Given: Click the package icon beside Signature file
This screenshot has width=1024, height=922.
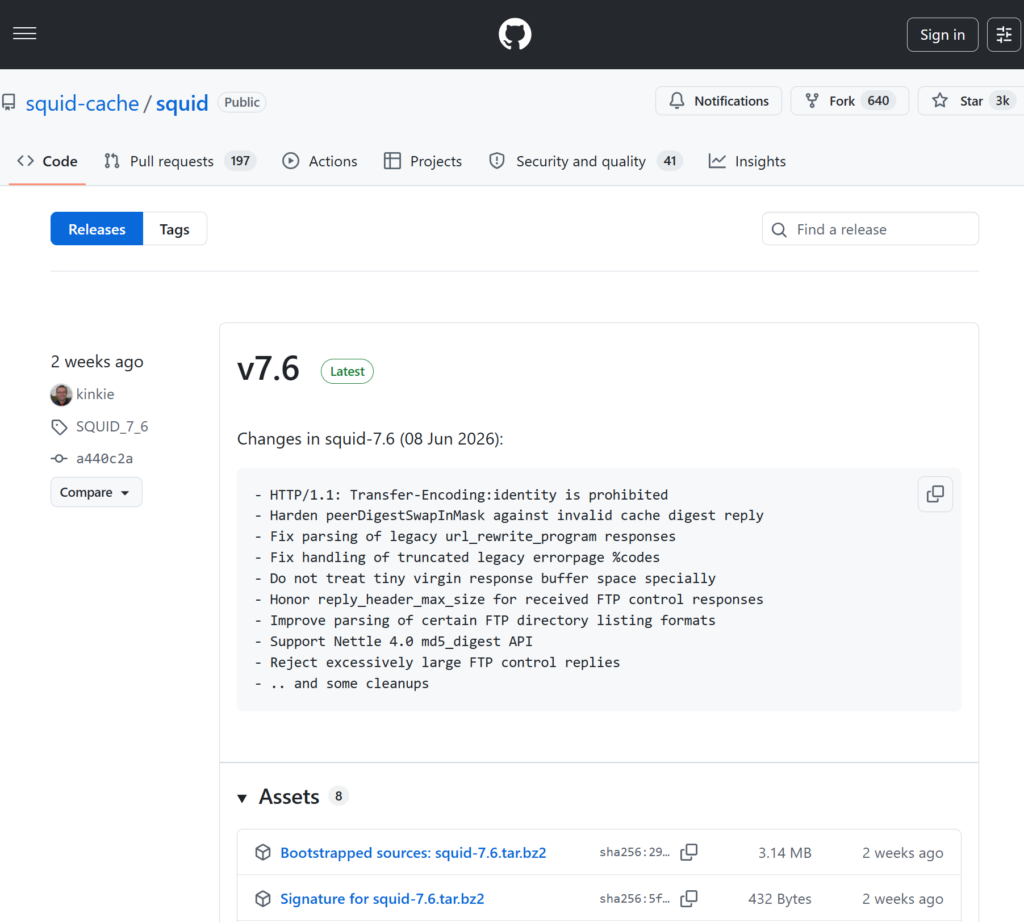Looking at the screenshot, I should click(263, 898).
